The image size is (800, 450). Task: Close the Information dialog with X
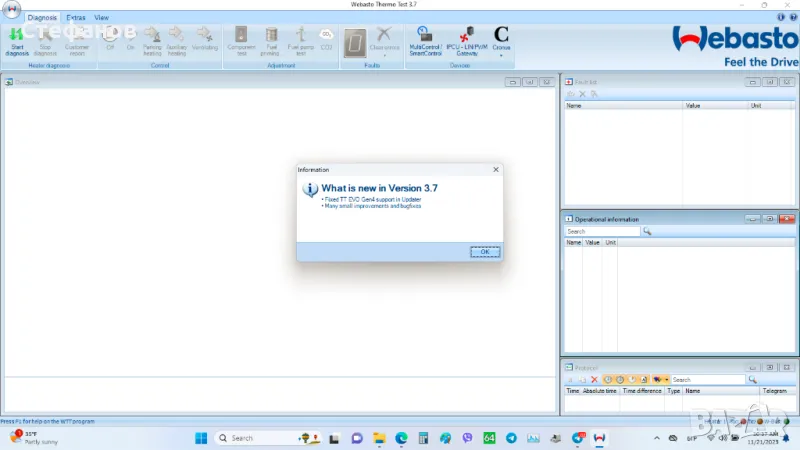click(x=495, y=169)
